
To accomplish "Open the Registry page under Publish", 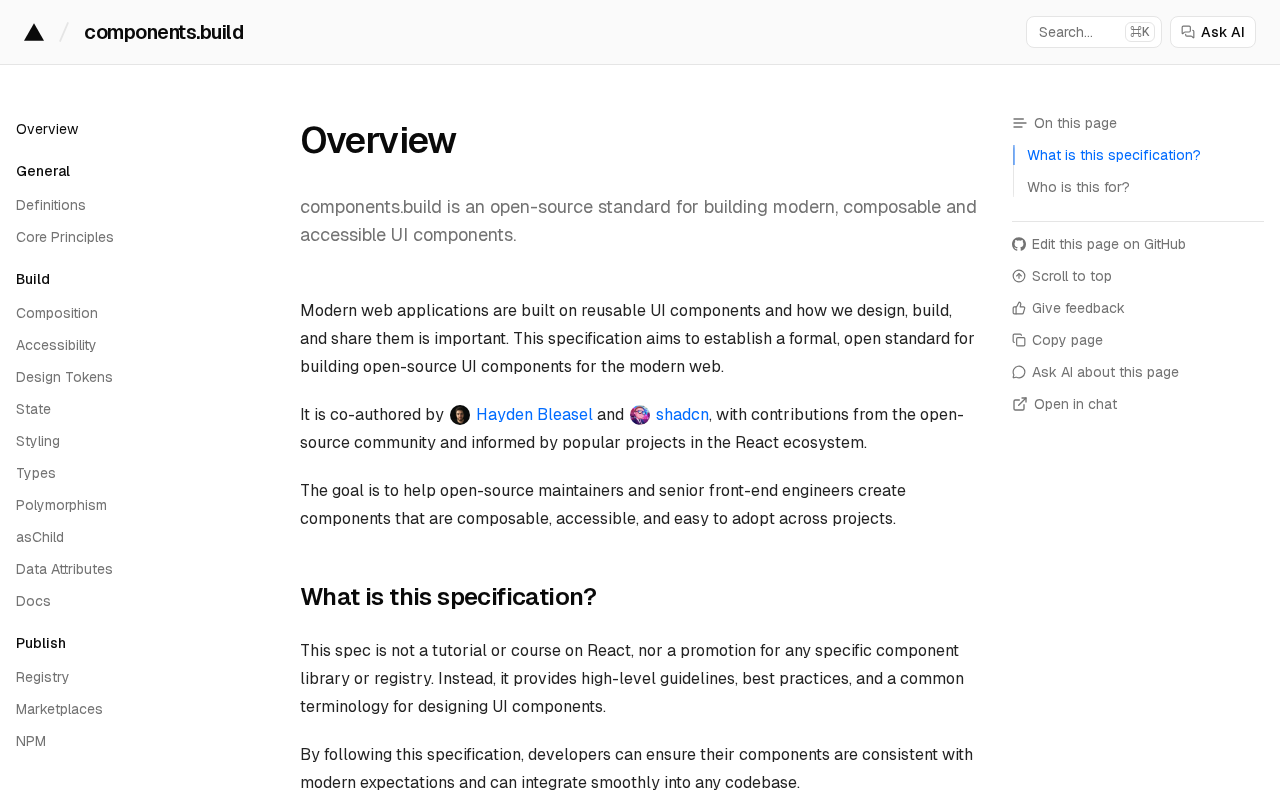I will 42,677.
